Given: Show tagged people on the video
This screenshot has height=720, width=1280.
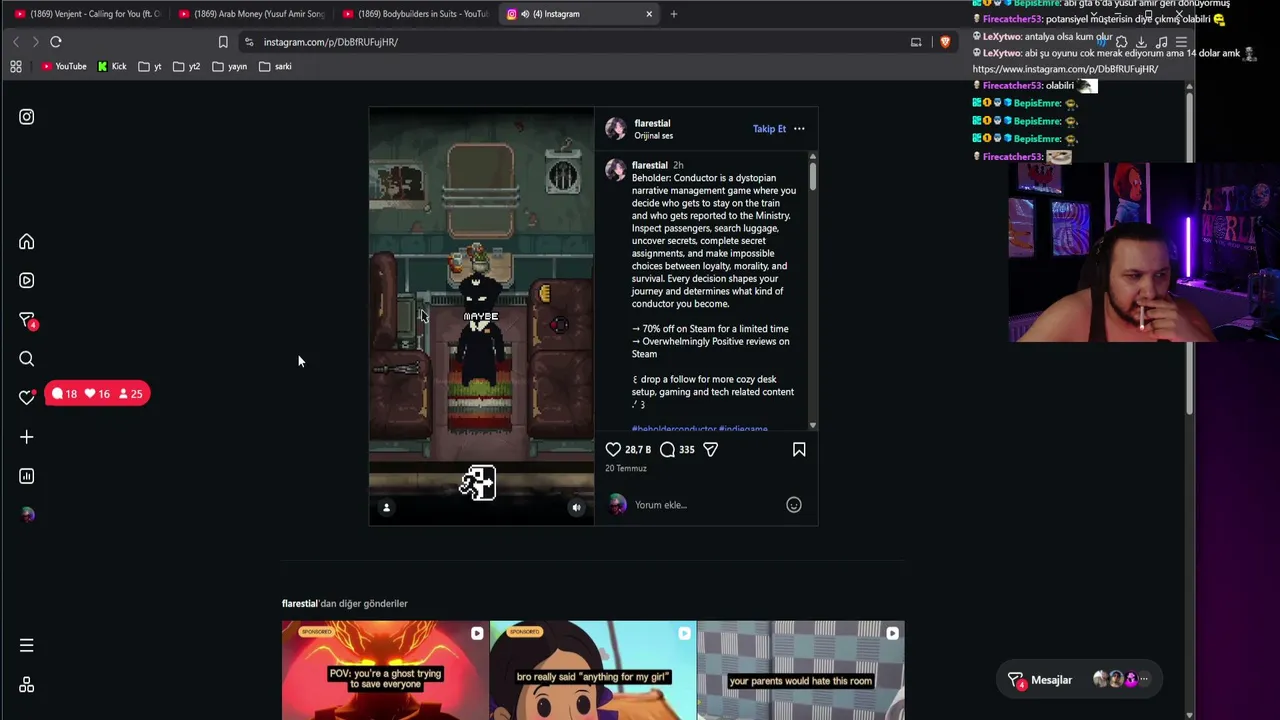Looking at the screenshot, I should tap(386, 508).
